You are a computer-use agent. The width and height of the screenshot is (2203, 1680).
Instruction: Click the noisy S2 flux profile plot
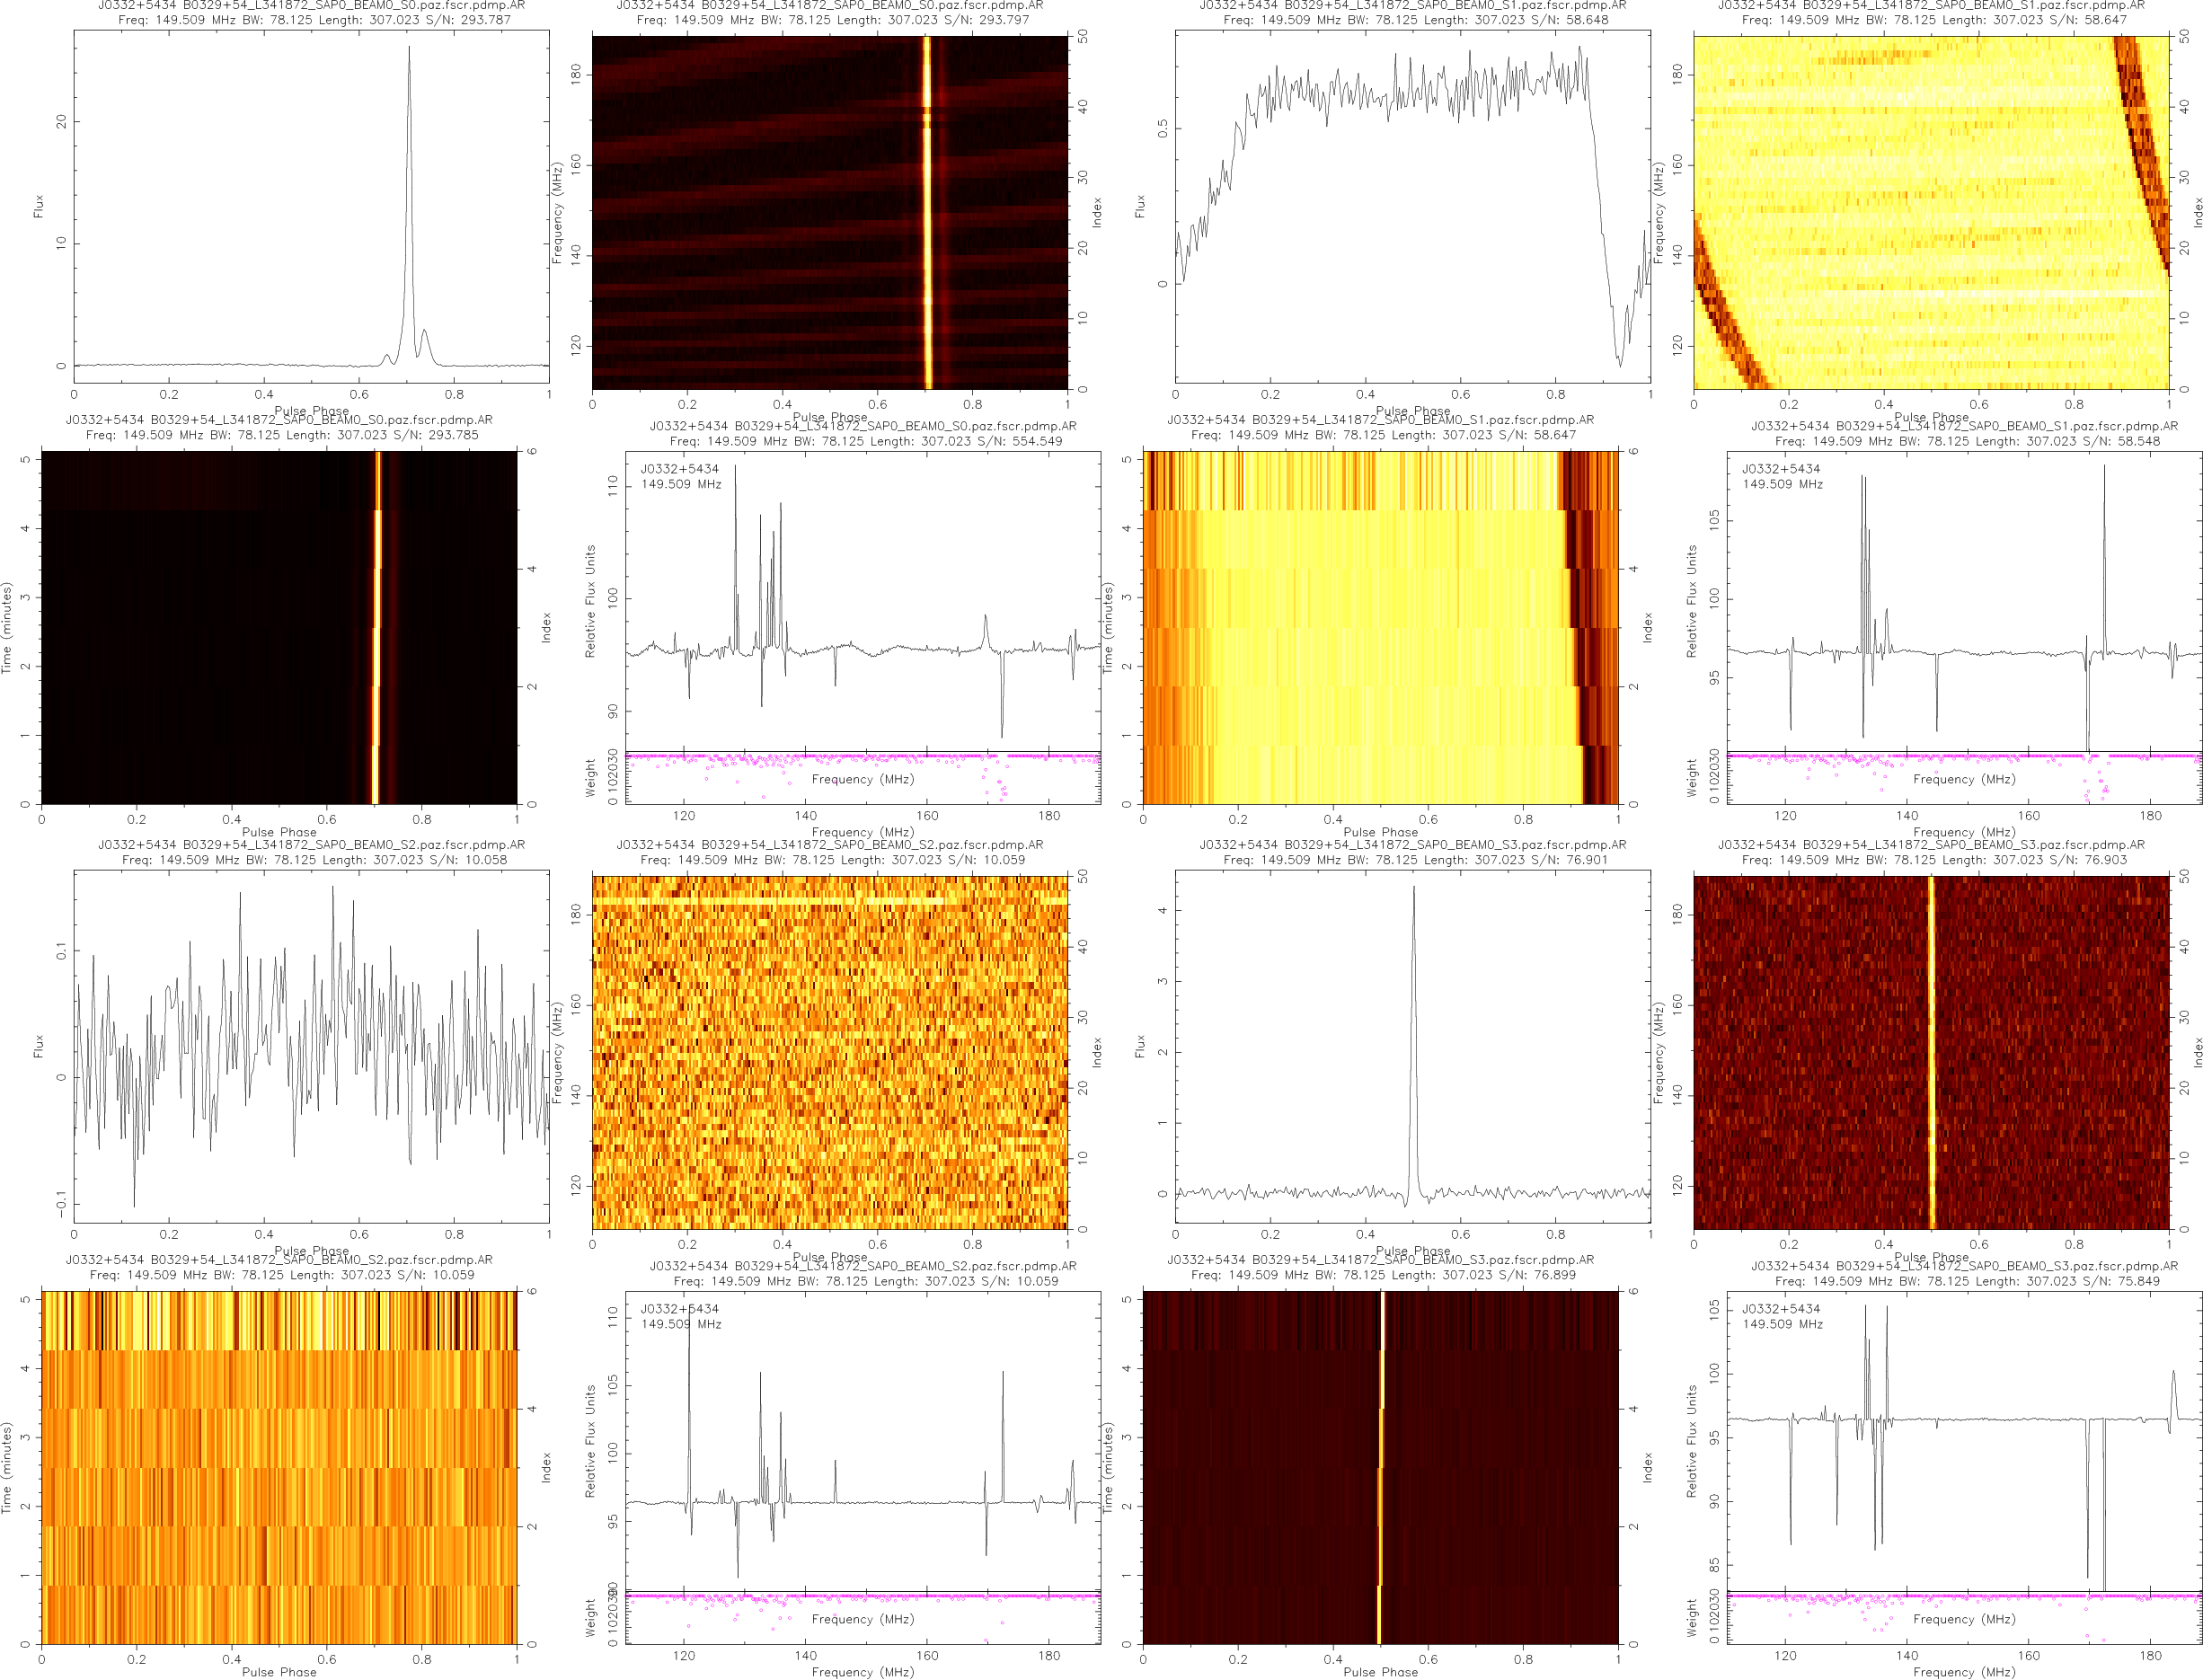(x=311, y=1046)
